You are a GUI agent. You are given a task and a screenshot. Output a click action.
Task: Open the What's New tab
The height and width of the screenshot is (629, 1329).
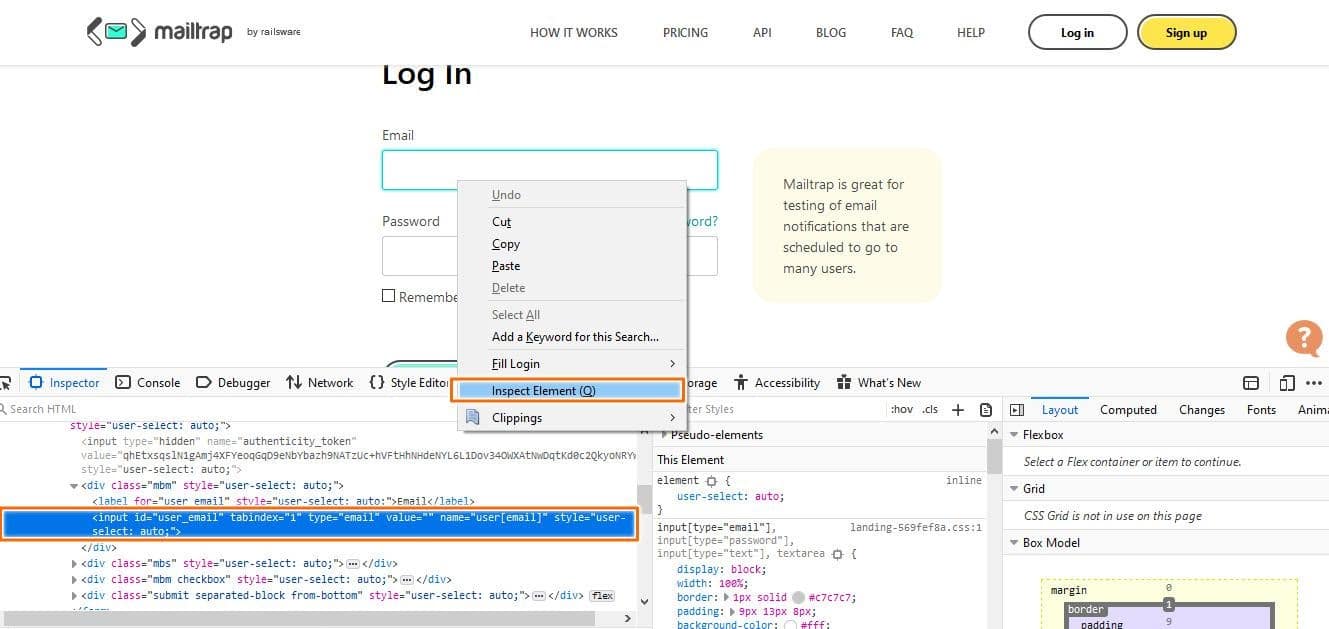[878, 382]
